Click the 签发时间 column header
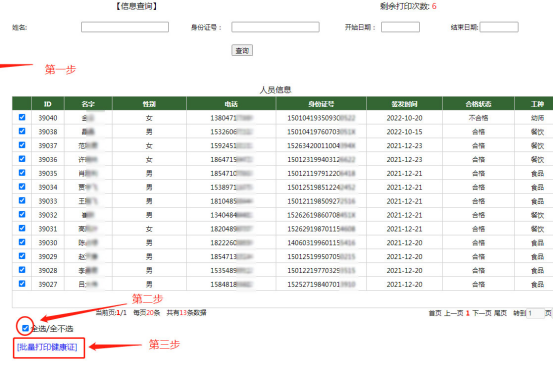The height and width of the screenshot is (374, 553). click(x=404, y=104)
